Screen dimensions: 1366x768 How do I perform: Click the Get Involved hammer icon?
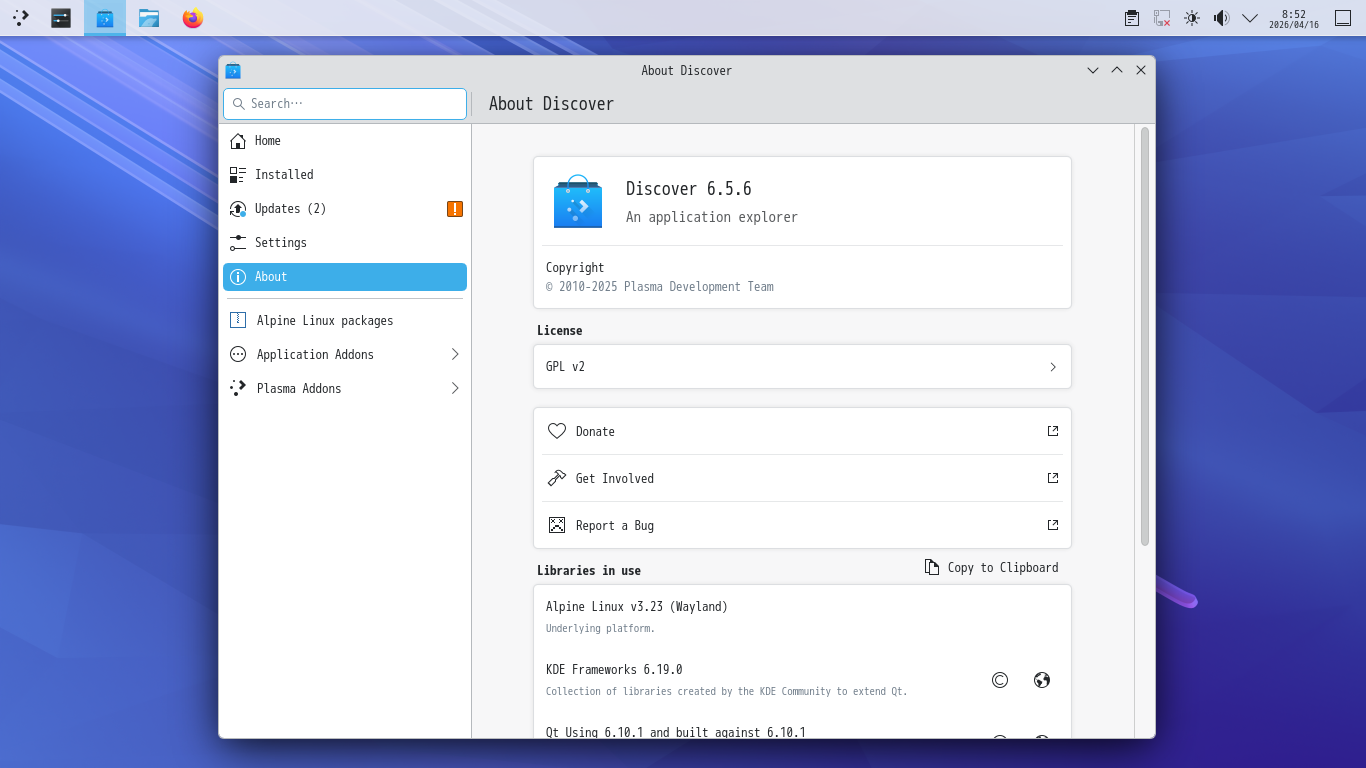coord(557,478)
